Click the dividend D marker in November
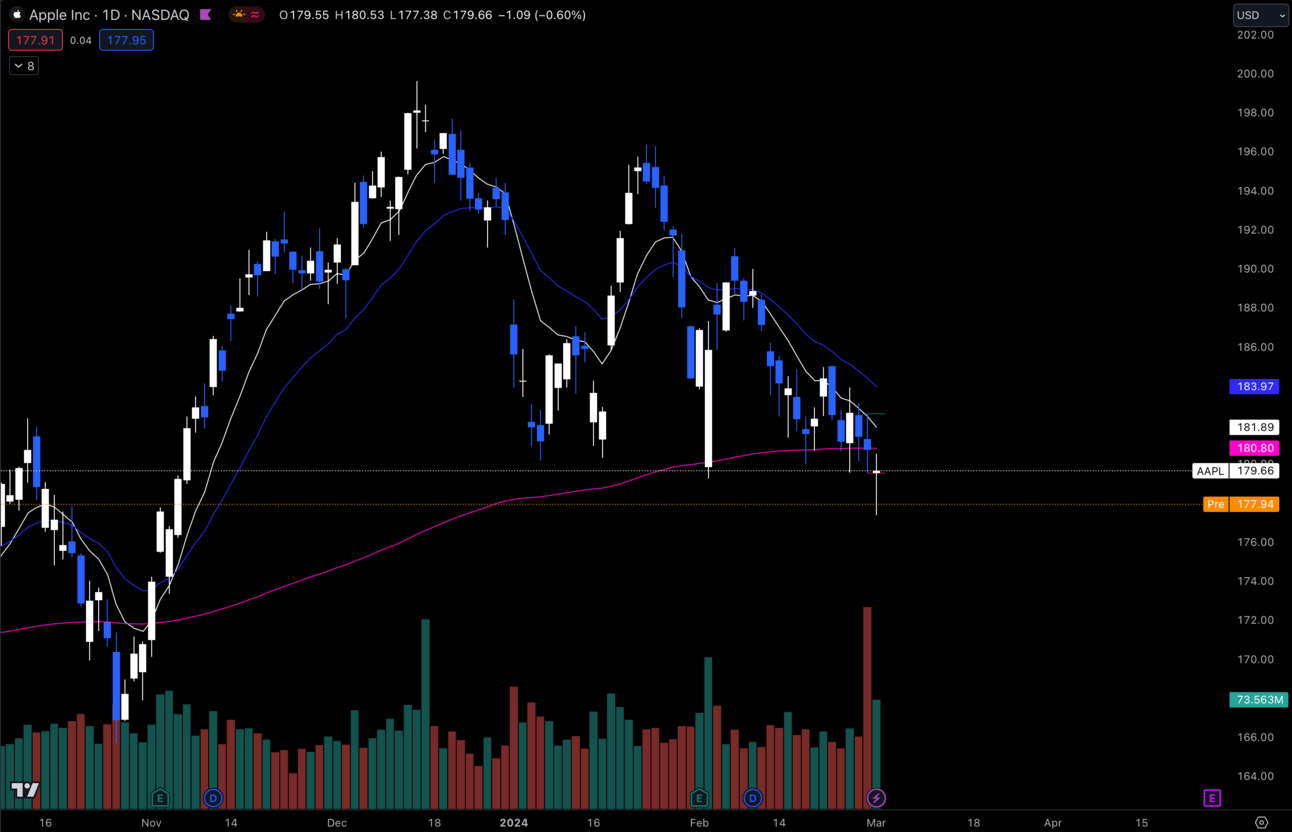 [212, 798]
